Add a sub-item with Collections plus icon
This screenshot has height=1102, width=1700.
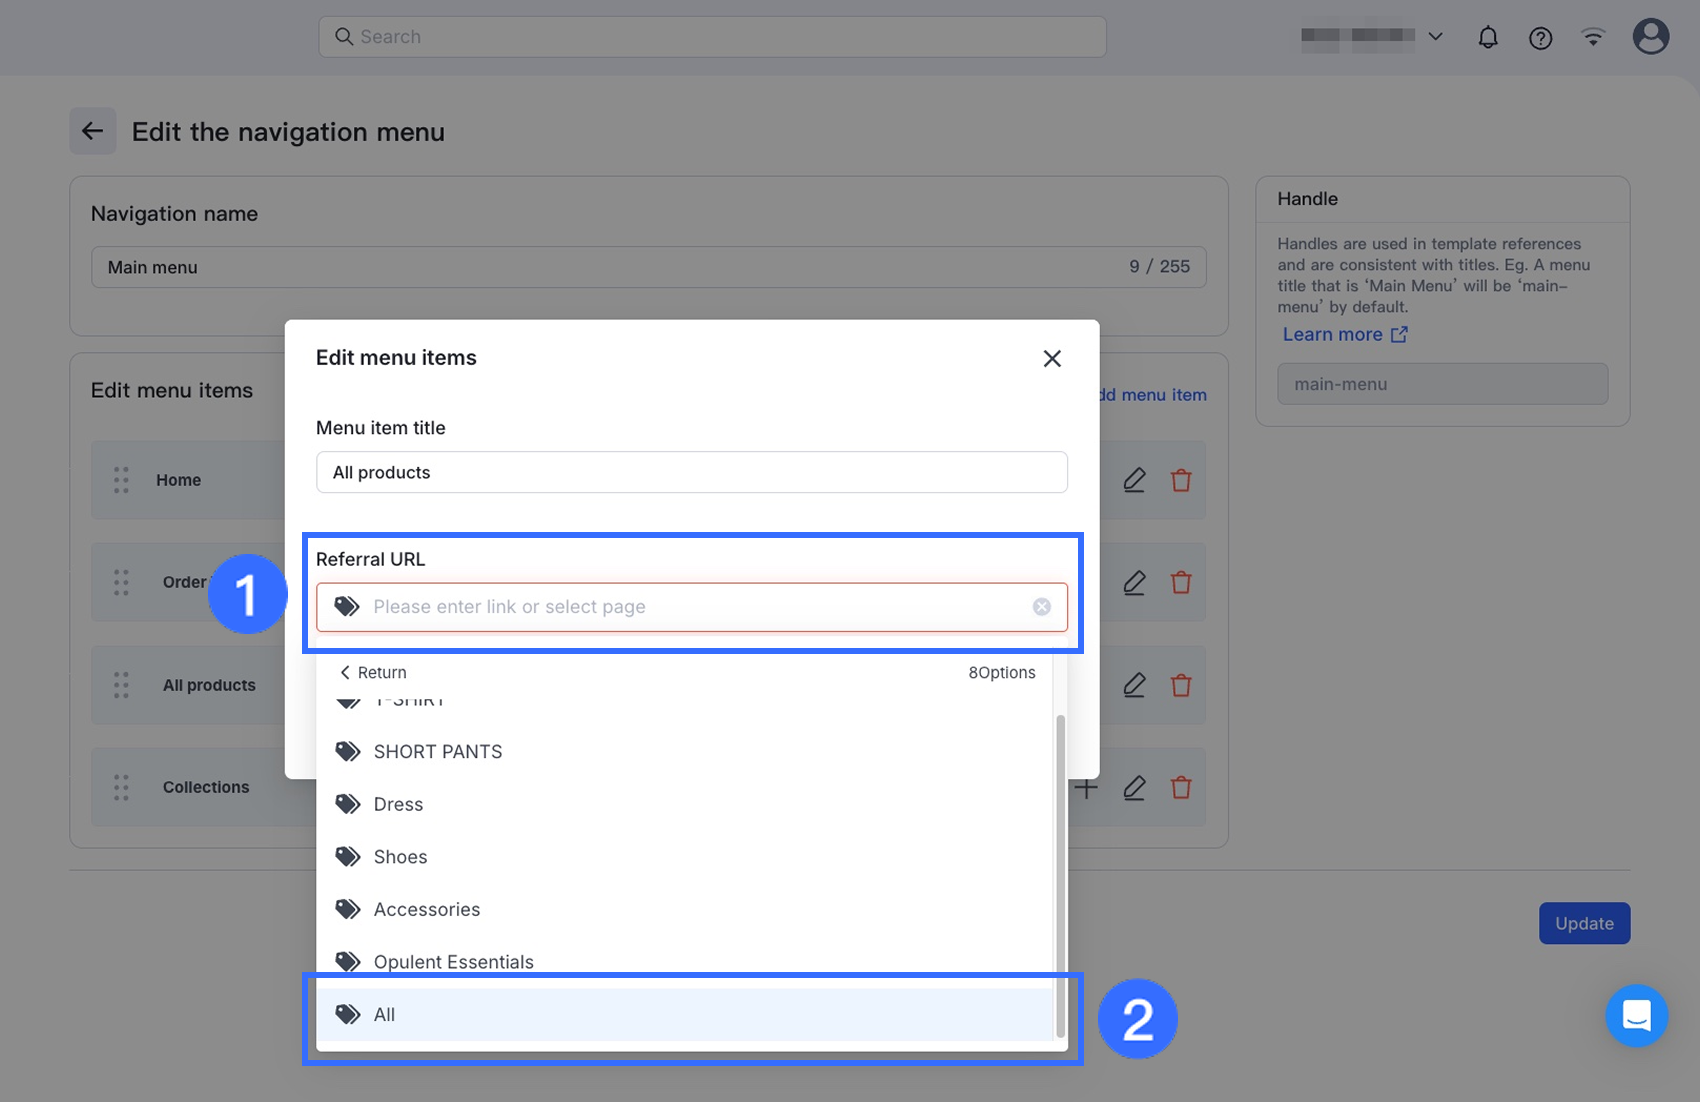pyautogui.click(x=1086, y=788)
